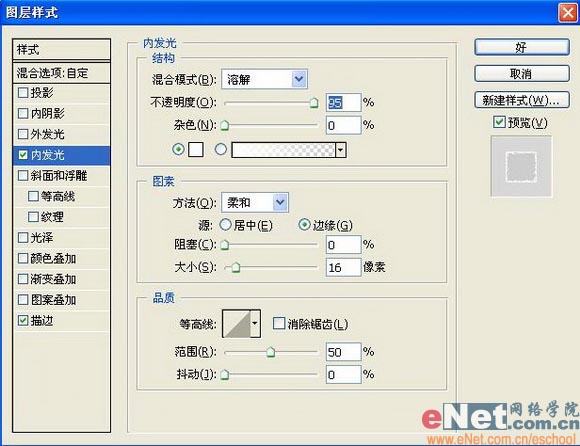This screenshot has height=446, width=580.
Task: Click the 杂色 value field
Action: point(343,126)
